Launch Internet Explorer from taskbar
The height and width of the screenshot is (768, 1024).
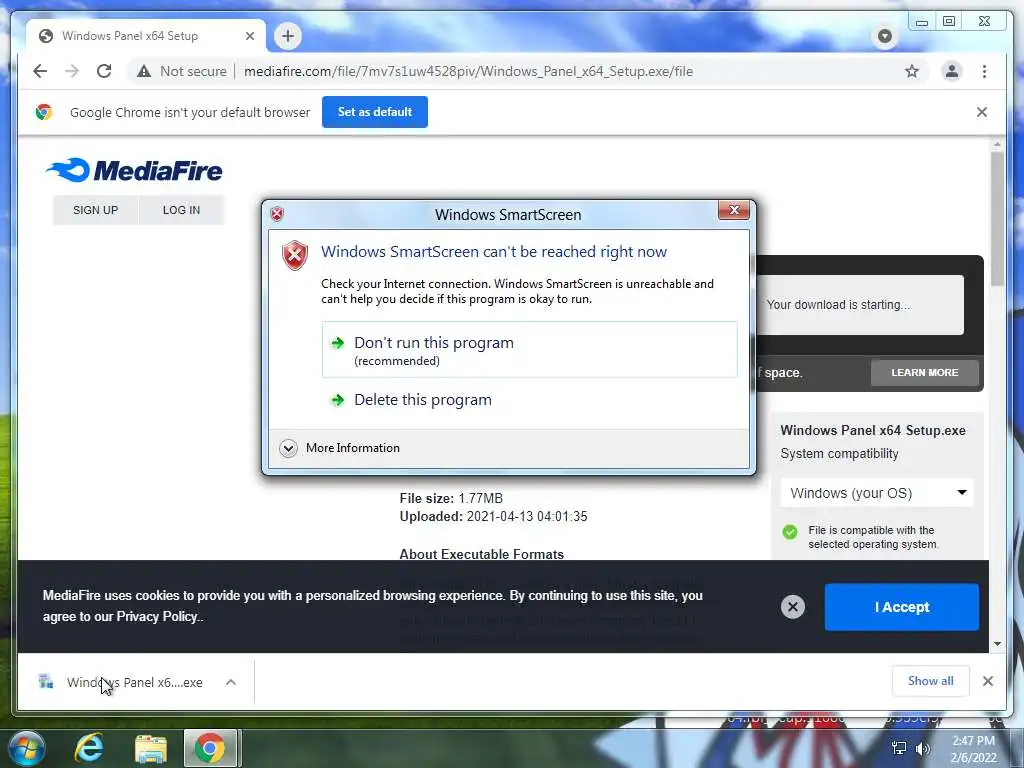click(89, 748)
